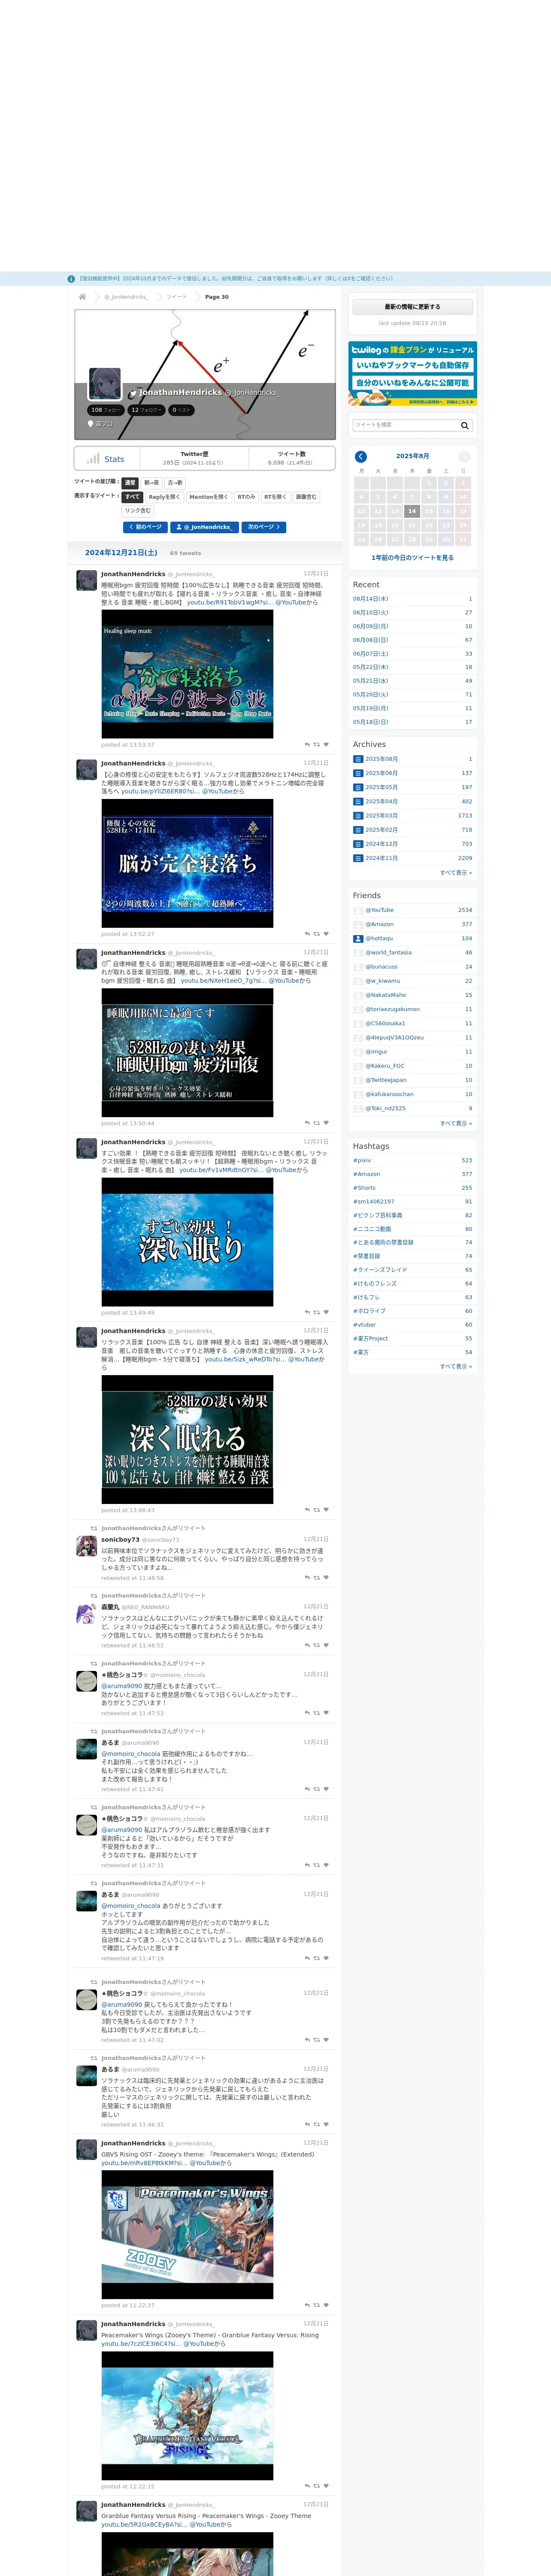Open list icon for 2024年11月 archive
The width and height of the screenshot is (551, 2576).
point(358,858)
